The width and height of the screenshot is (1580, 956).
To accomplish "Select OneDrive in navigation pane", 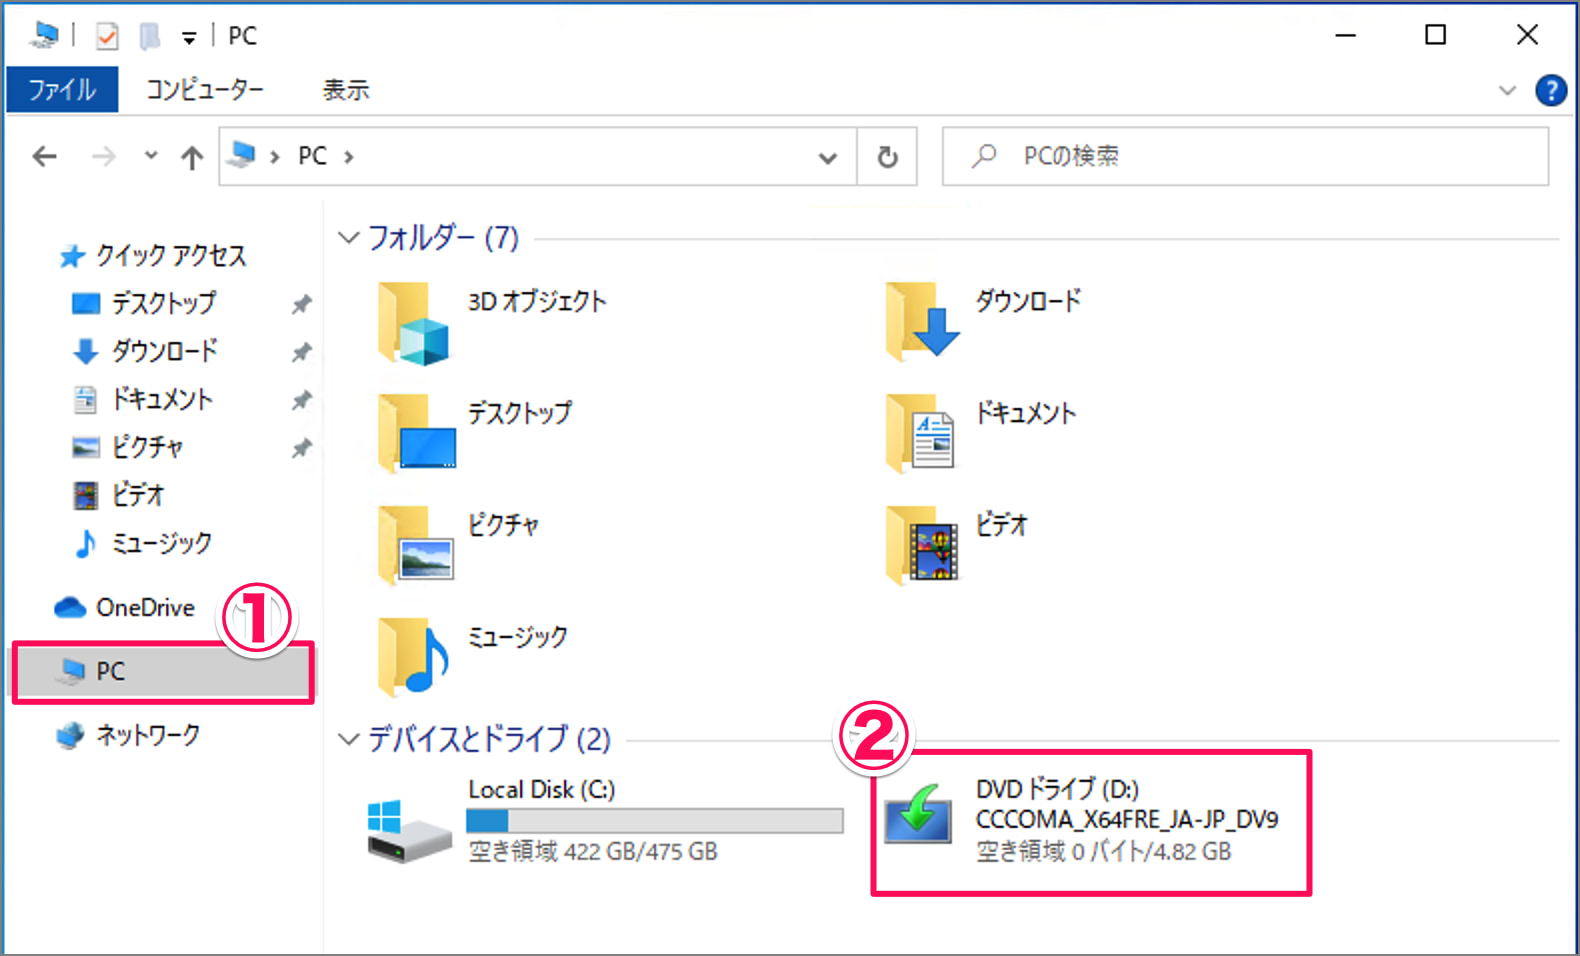I will (x=145, y=607).
